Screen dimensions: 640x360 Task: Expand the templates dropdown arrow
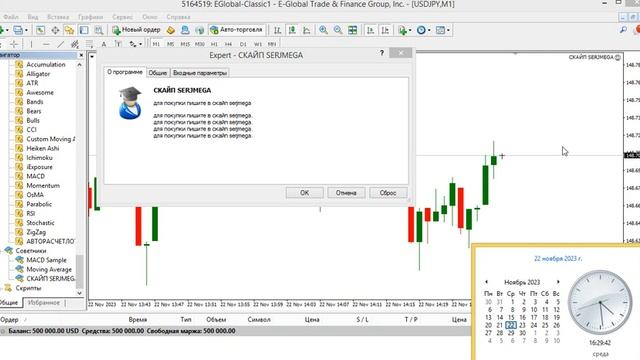point(448,30)
